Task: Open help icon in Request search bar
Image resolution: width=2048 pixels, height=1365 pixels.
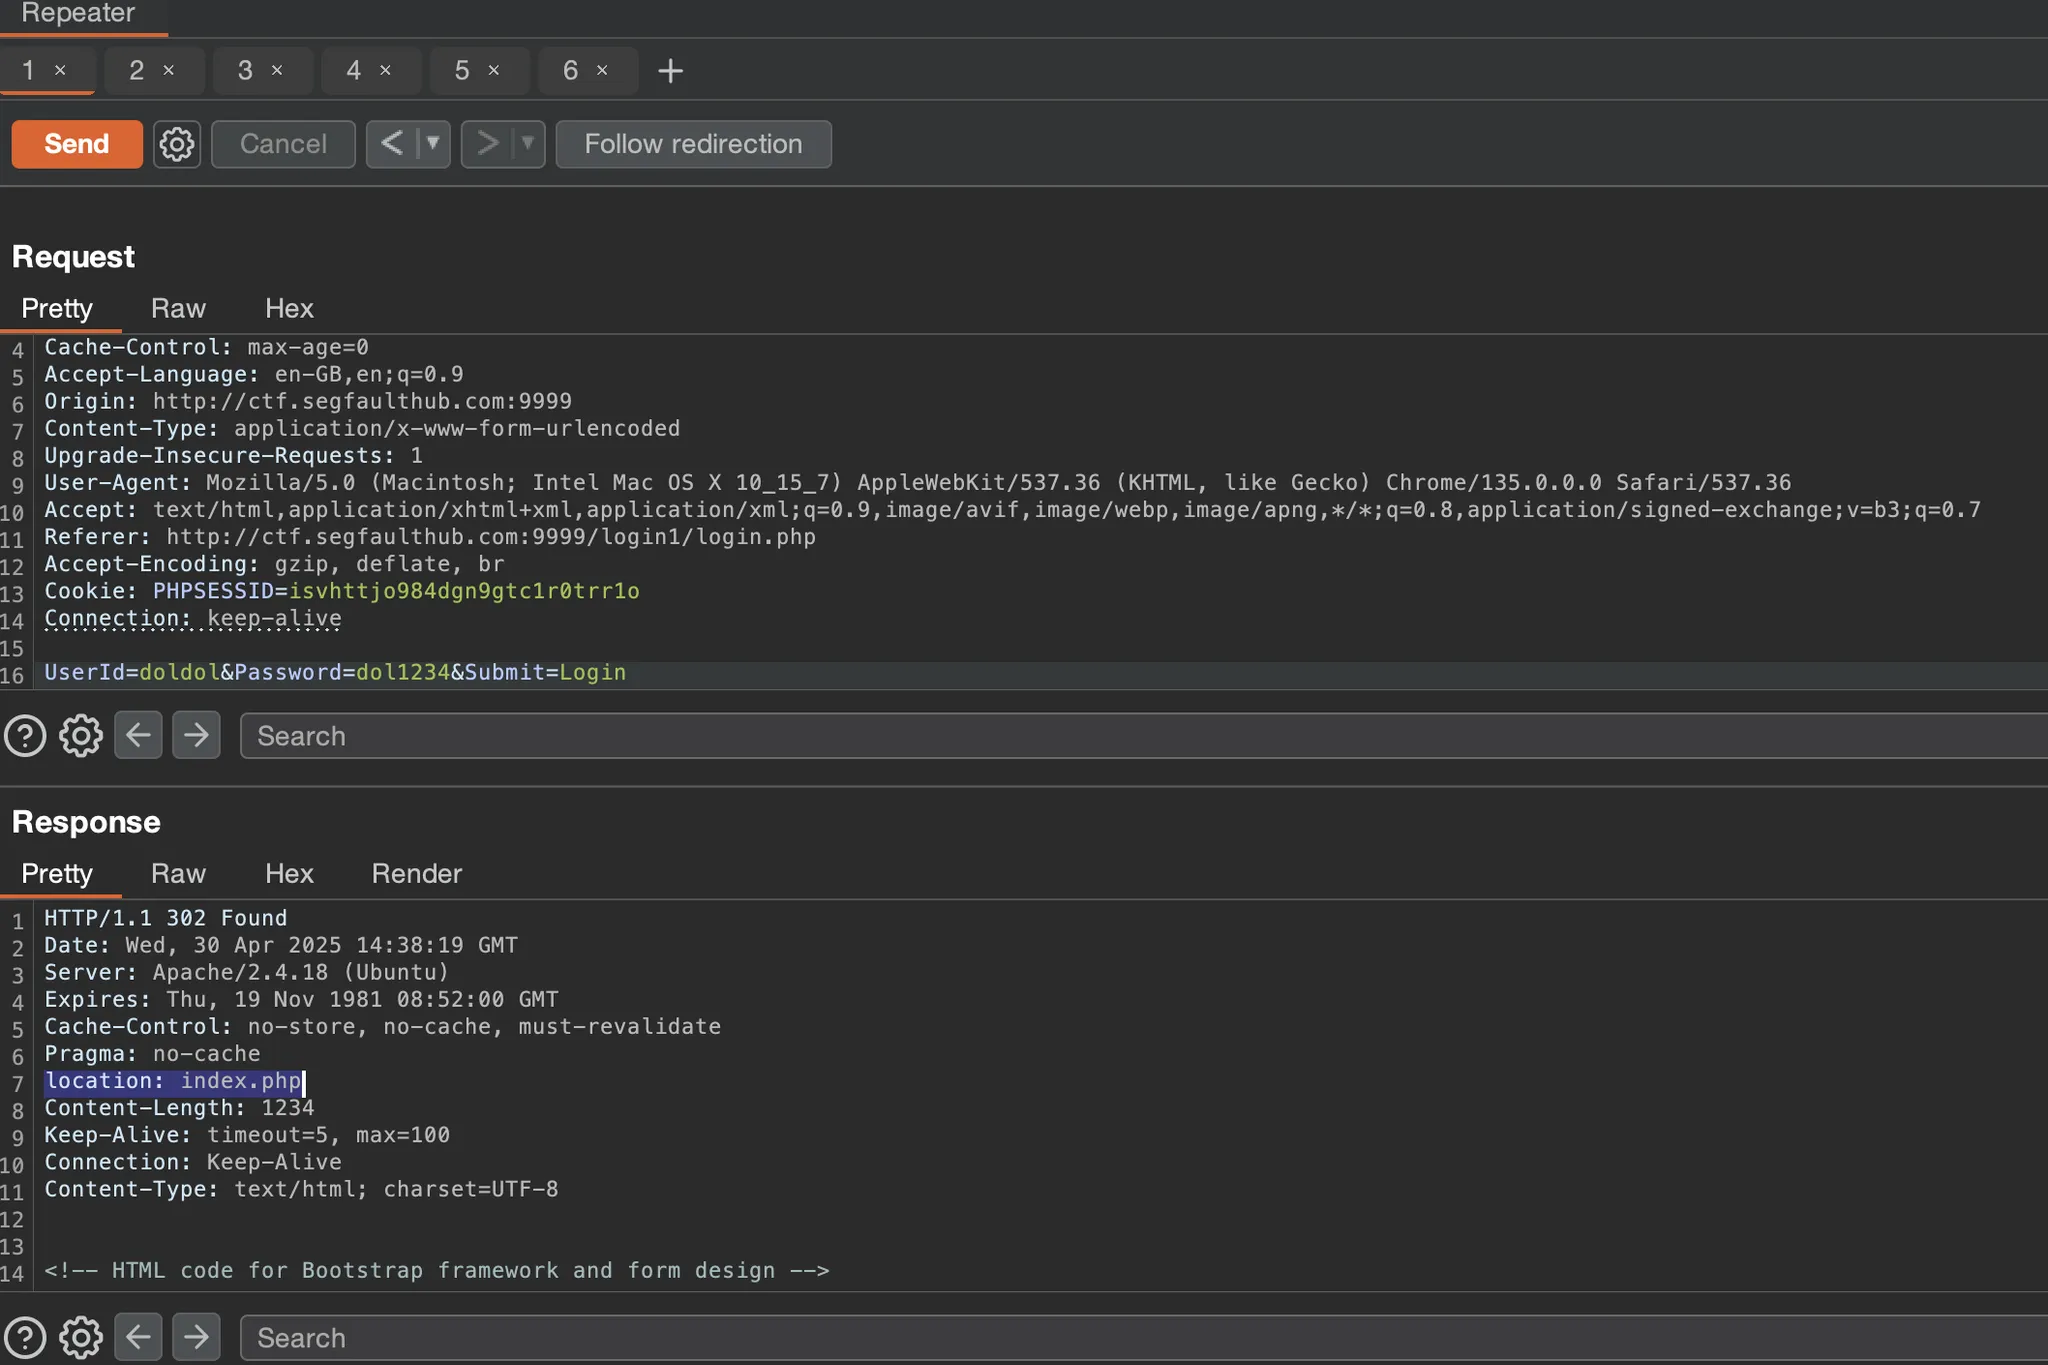Action: (25, 736)
